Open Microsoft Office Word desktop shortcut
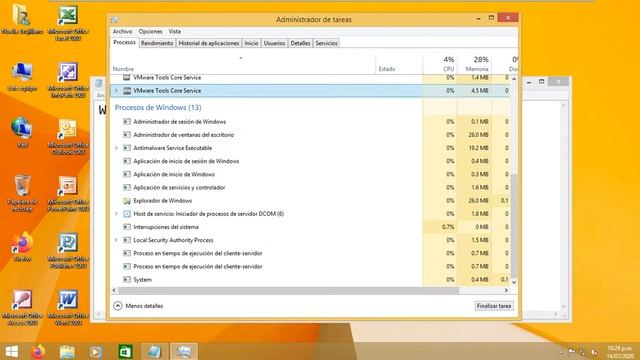The height and width of the screenshot is (360, 640). pos(68,307)
